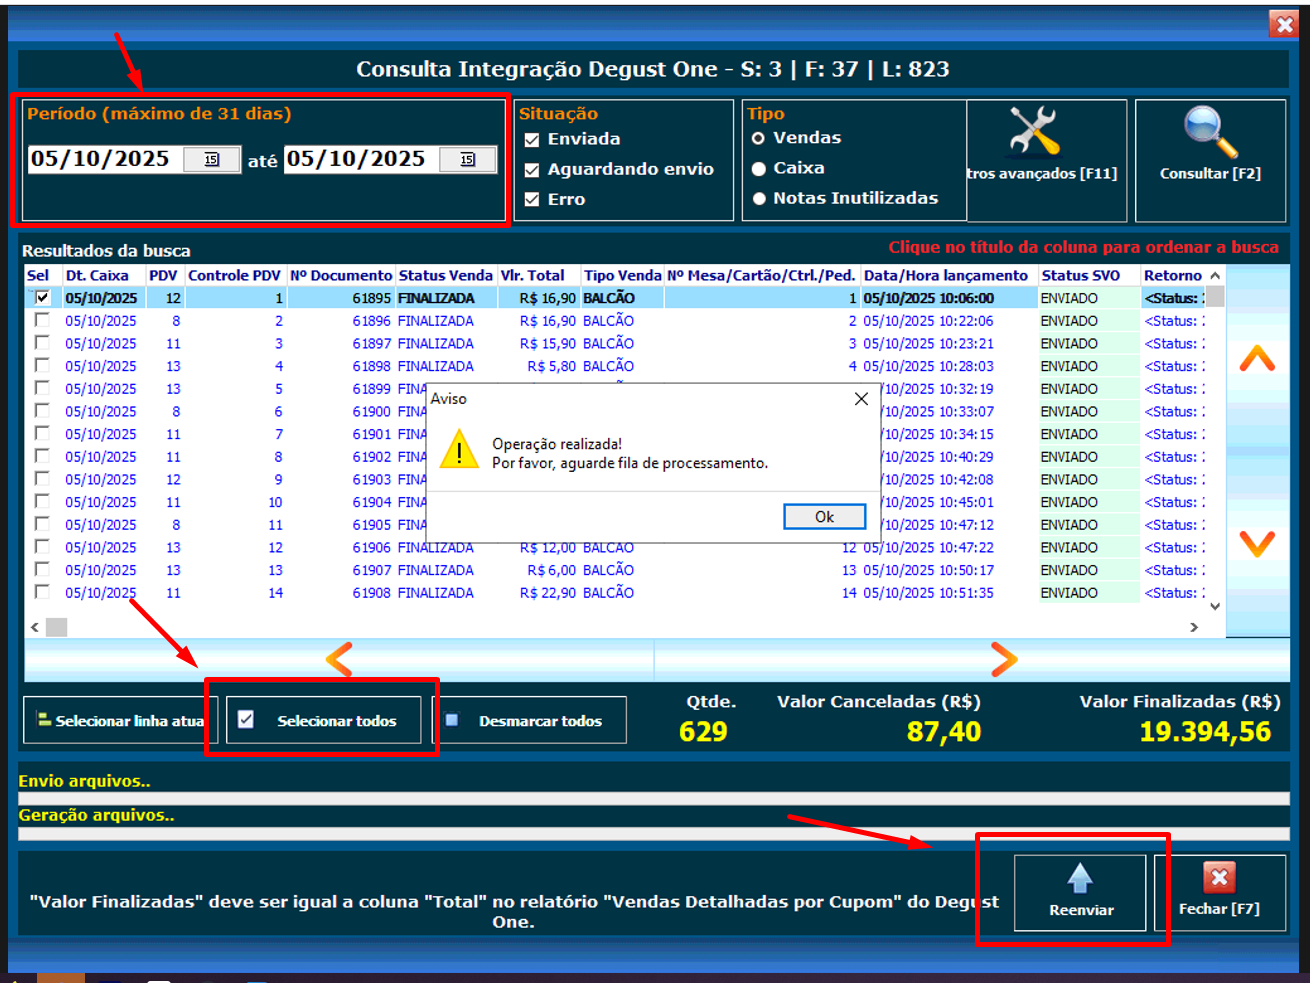1310x983 pixels.
Task: Click the orange right chevron below grid
Action: [x=1003, y=659]
